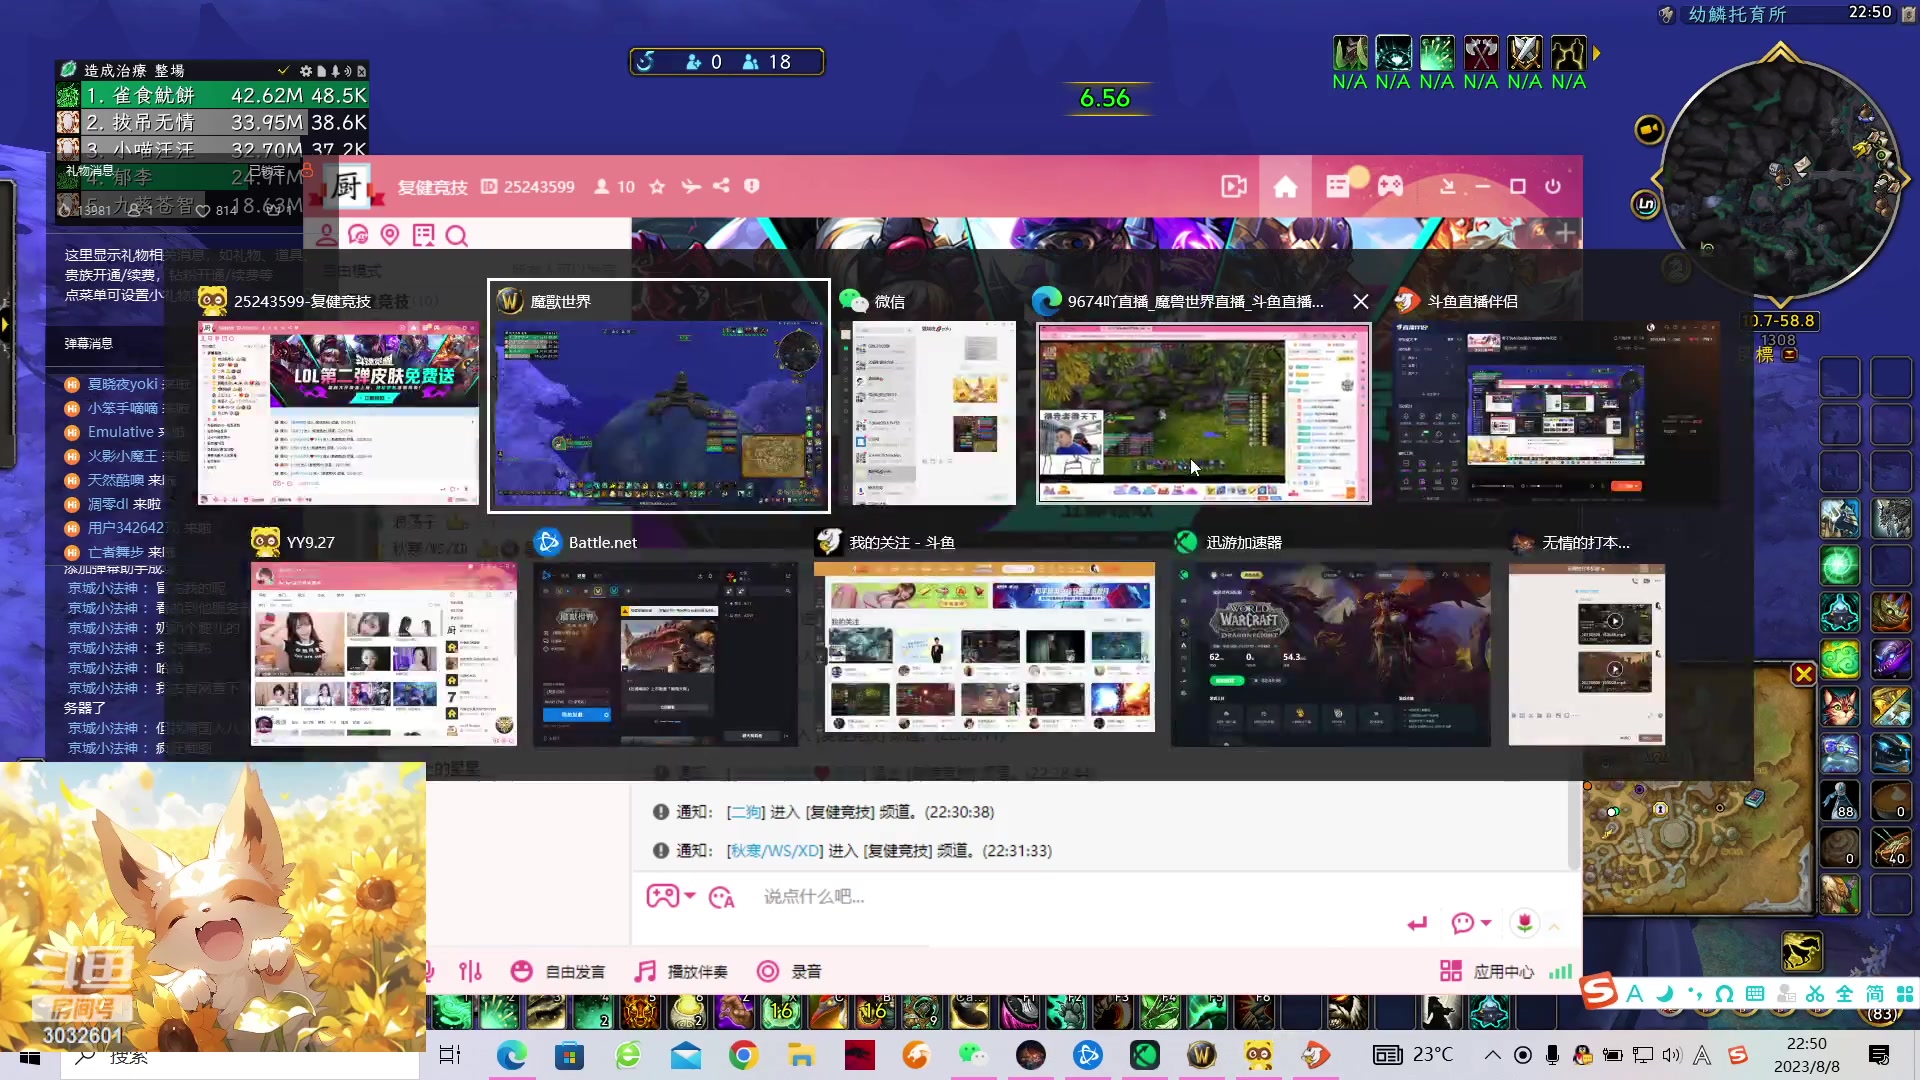
Task: Toggle Sogou punctuation mode
Action: tap(1695, 994)
